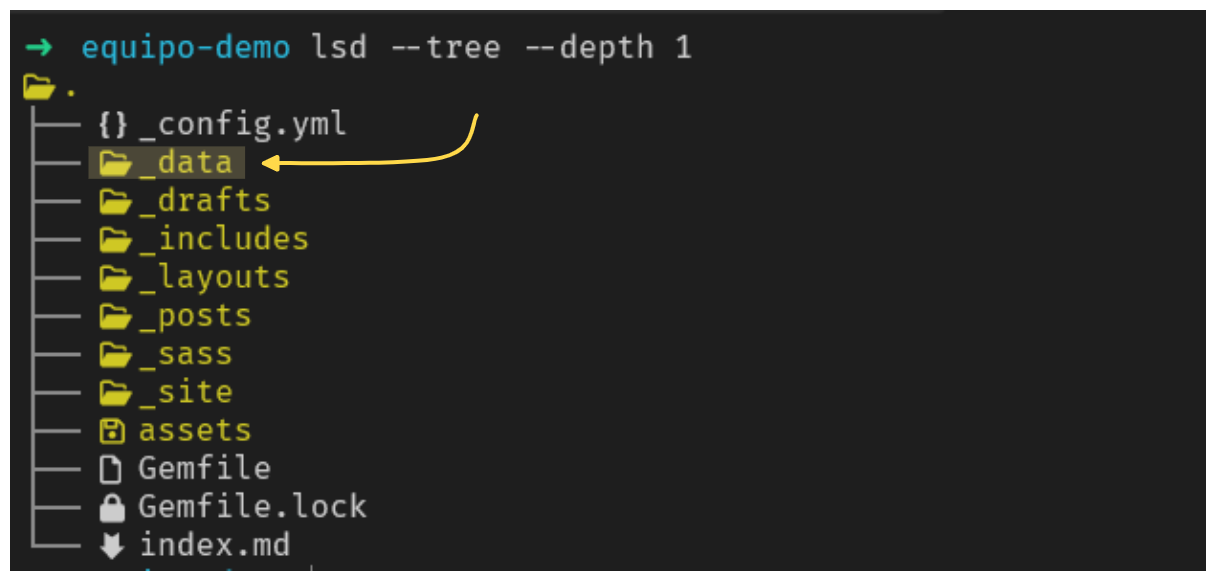This screenshot has height=580, width=1215.
Task: Click the root open-folder icon above the tree
Action: click(38, 87)
